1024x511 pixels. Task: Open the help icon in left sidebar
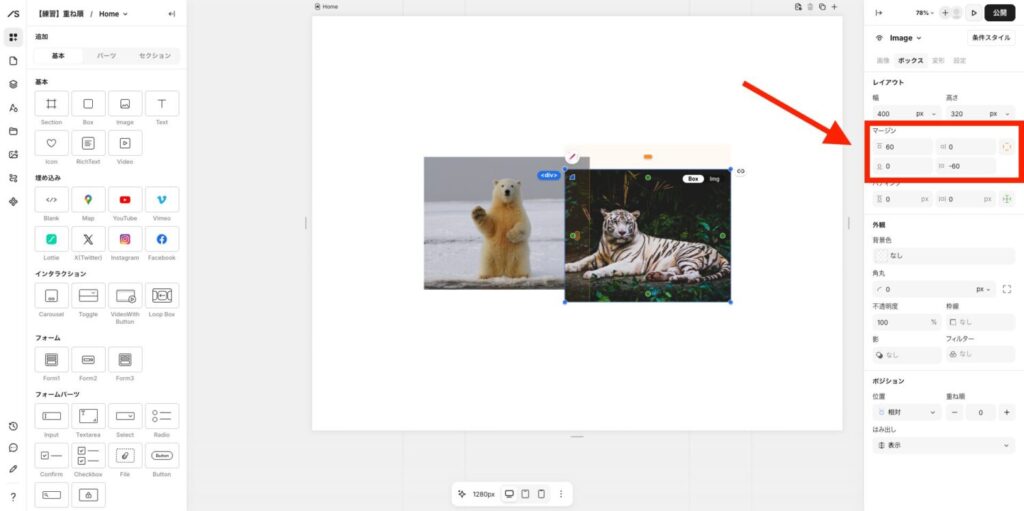tap(13, 497)
